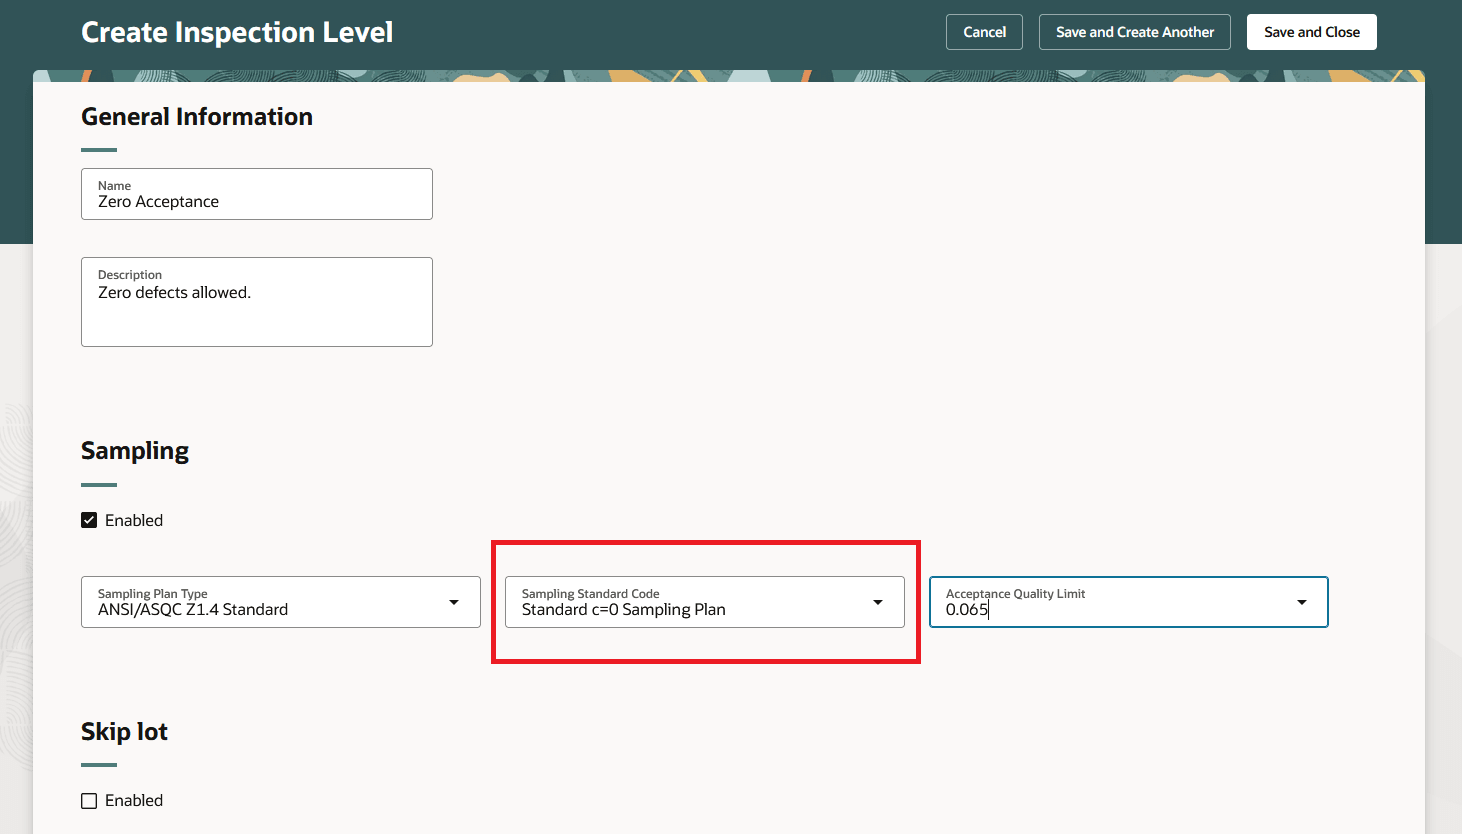Click the Cancel button

(984, 31)
